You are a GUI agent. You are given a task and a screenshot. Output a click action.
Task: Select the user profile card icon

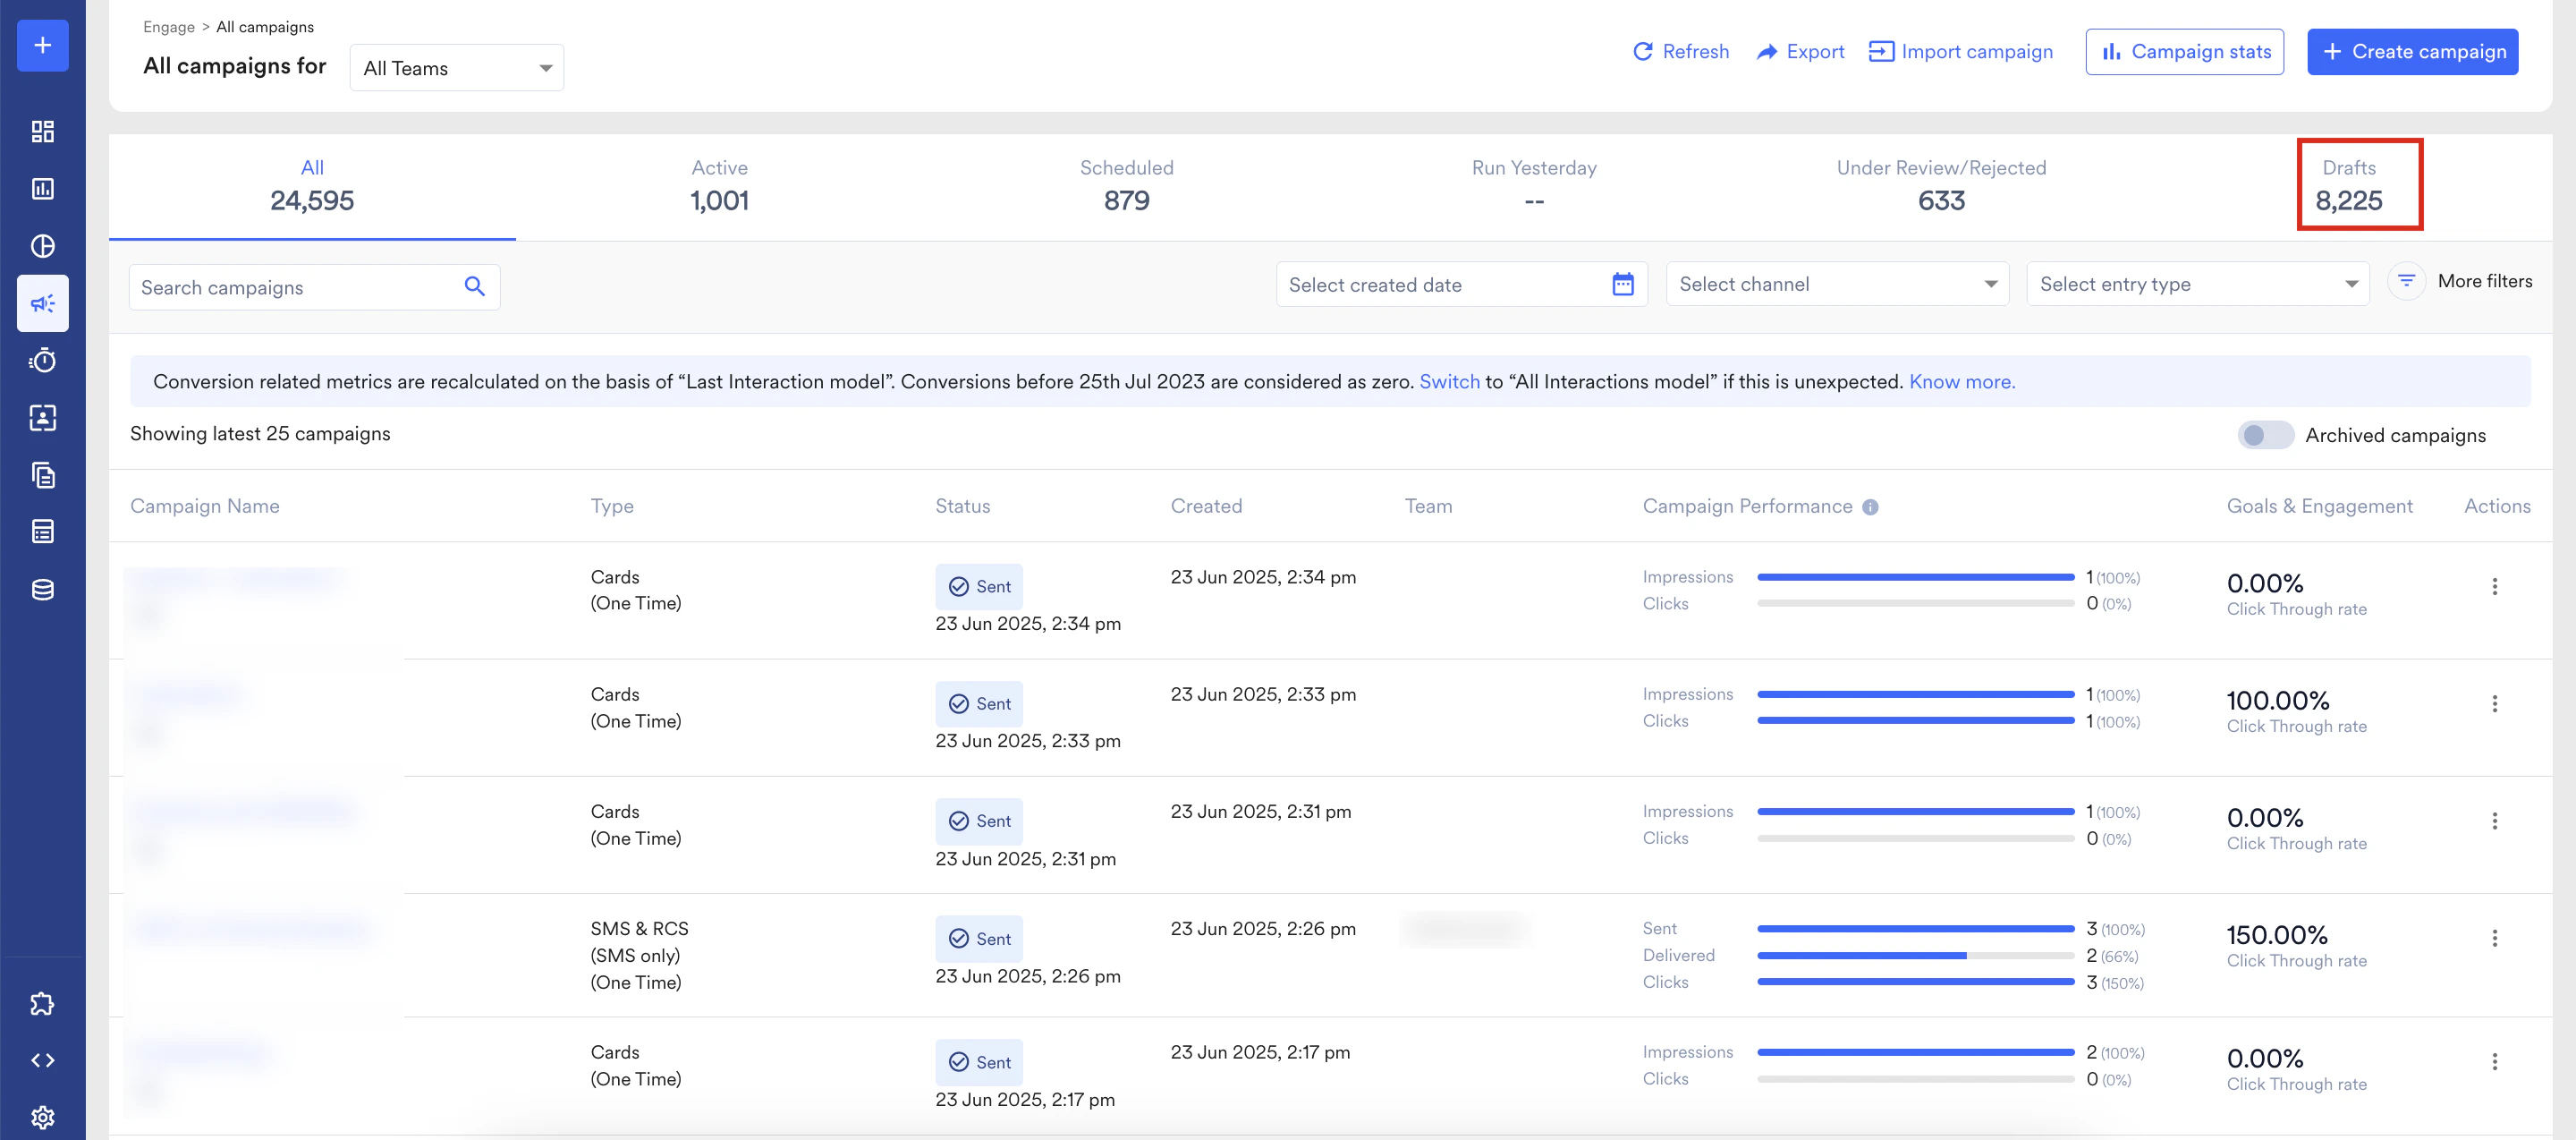[42, 418]
